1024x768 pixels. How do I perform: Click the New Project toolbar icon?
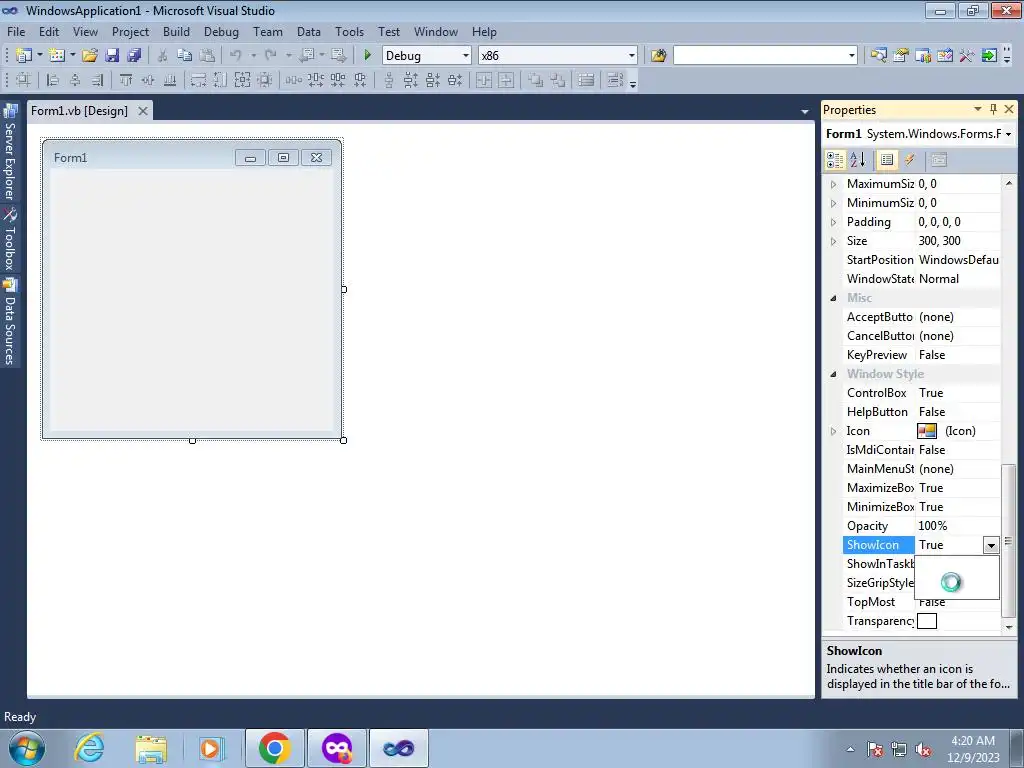point(24,56)
